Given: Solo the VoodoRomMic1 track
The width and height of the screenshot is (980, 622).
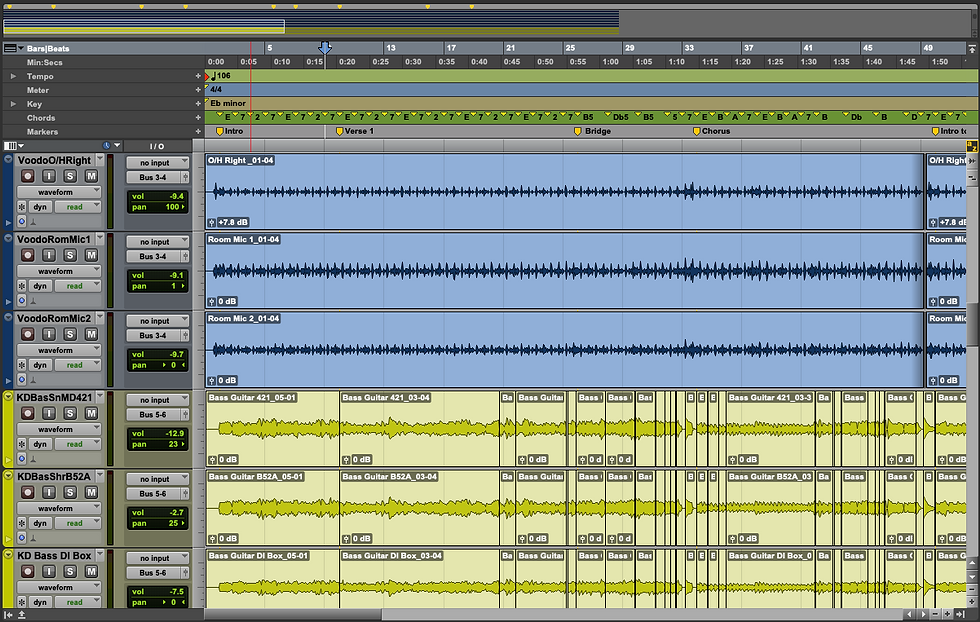Looking at the screenshot, I should (x=70, y=255).
